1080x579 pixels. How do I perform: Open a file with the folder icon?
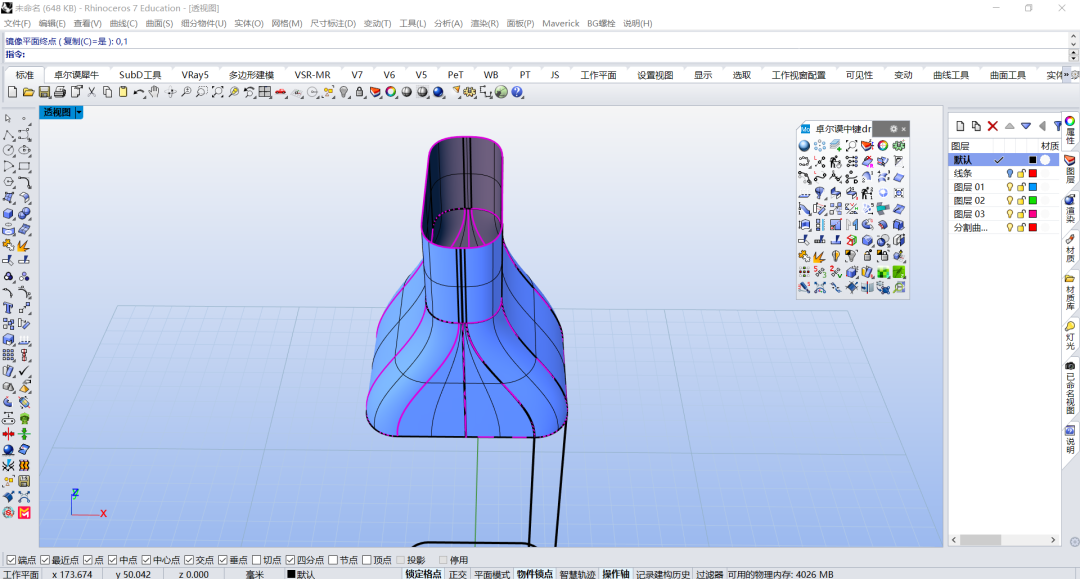(x=28, y=92)
